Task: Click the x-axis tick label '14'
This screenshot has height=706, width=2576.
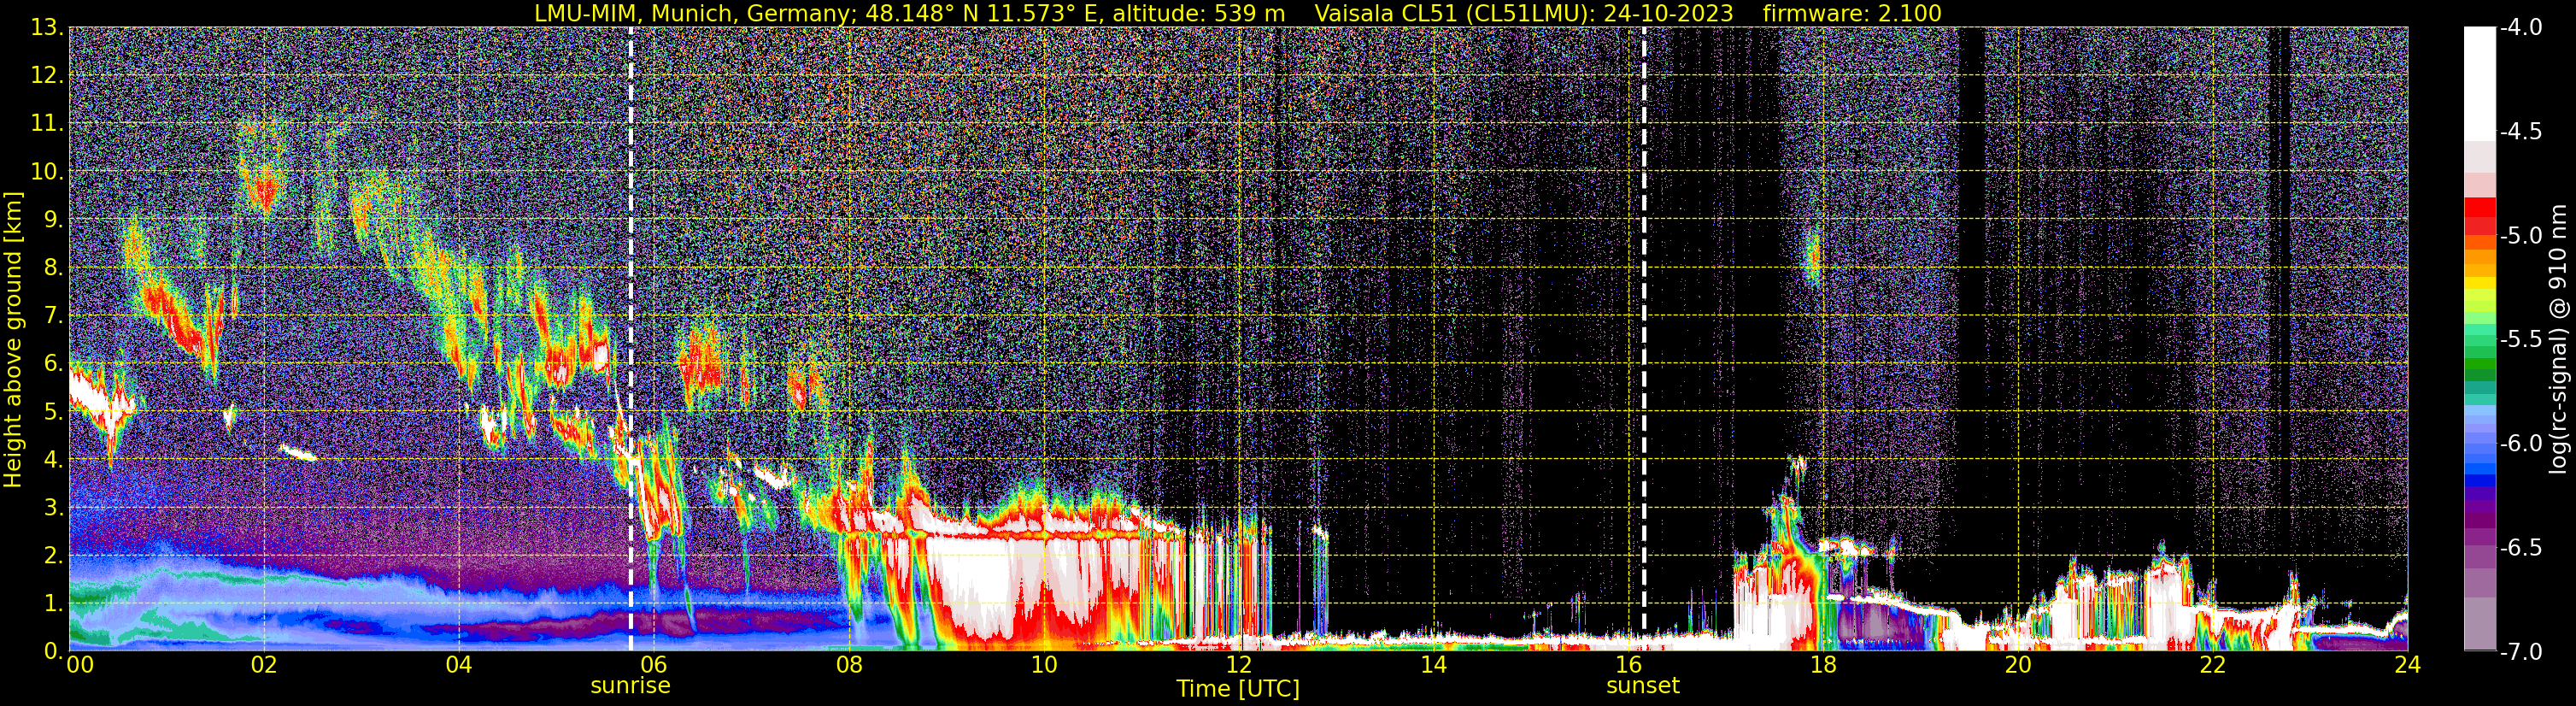Action: tap(1434, 665)
